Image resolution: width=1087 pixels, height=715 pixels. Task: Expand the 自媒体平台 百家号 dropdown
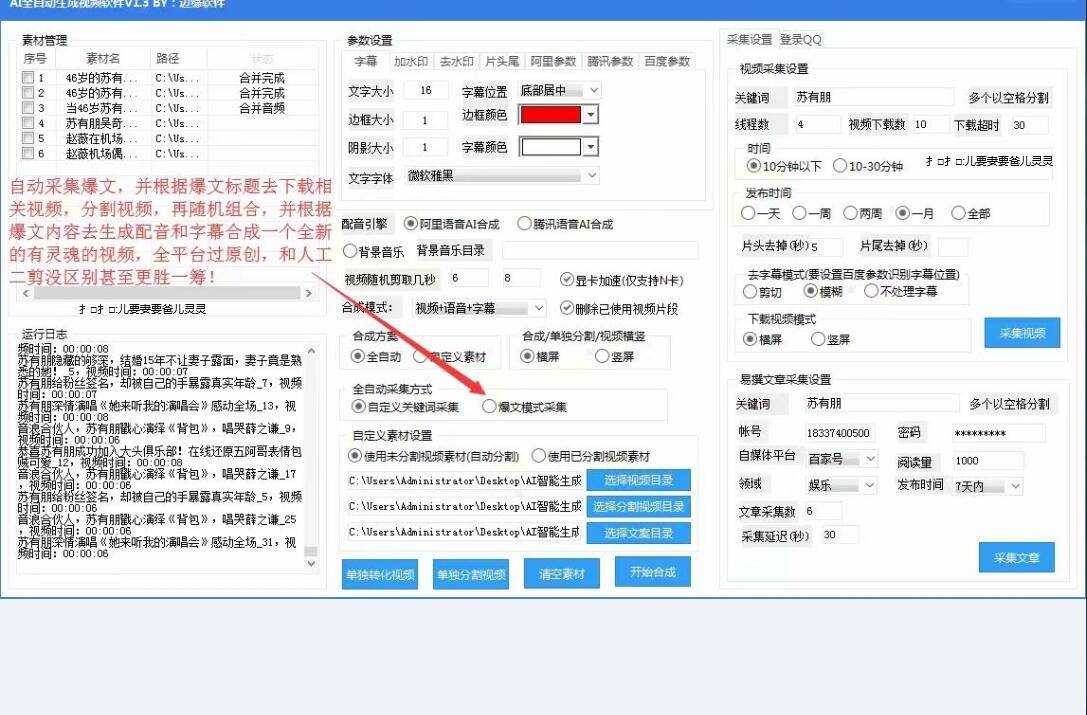click(842, 458)
